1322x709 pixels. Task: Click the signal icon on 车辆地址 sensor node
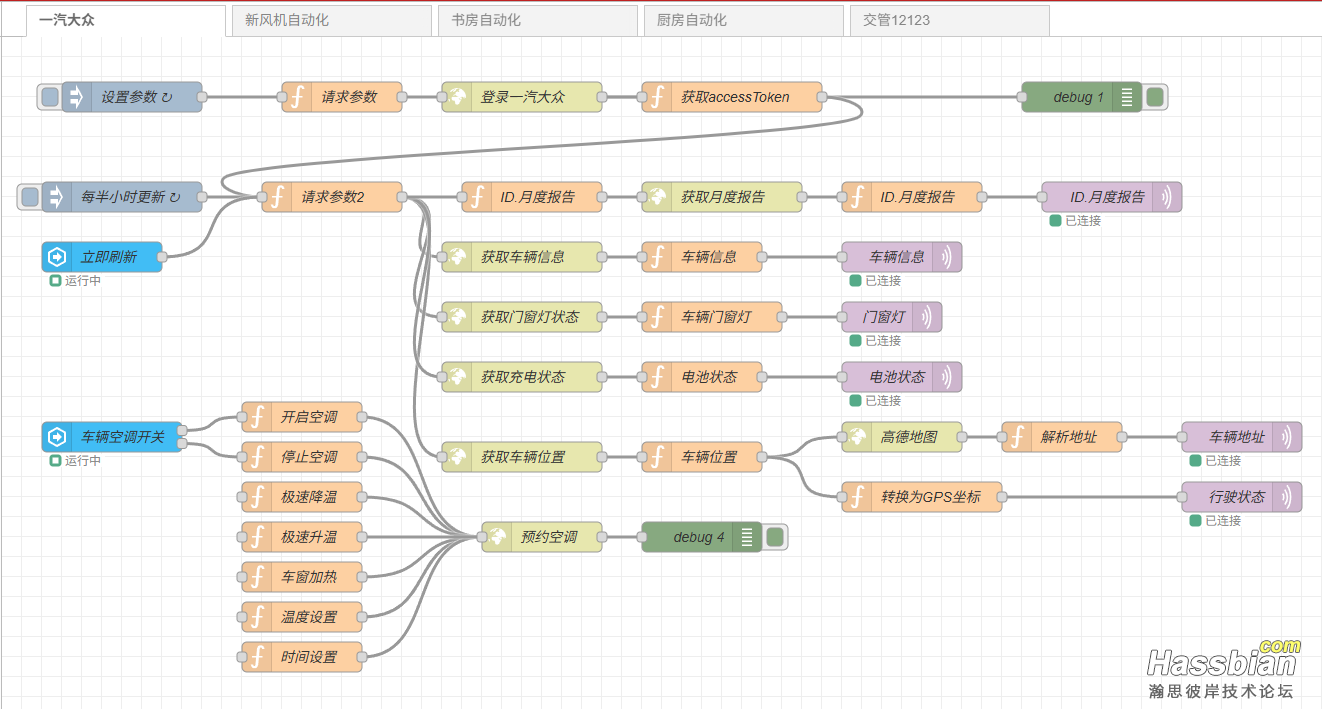[1286, 437]
